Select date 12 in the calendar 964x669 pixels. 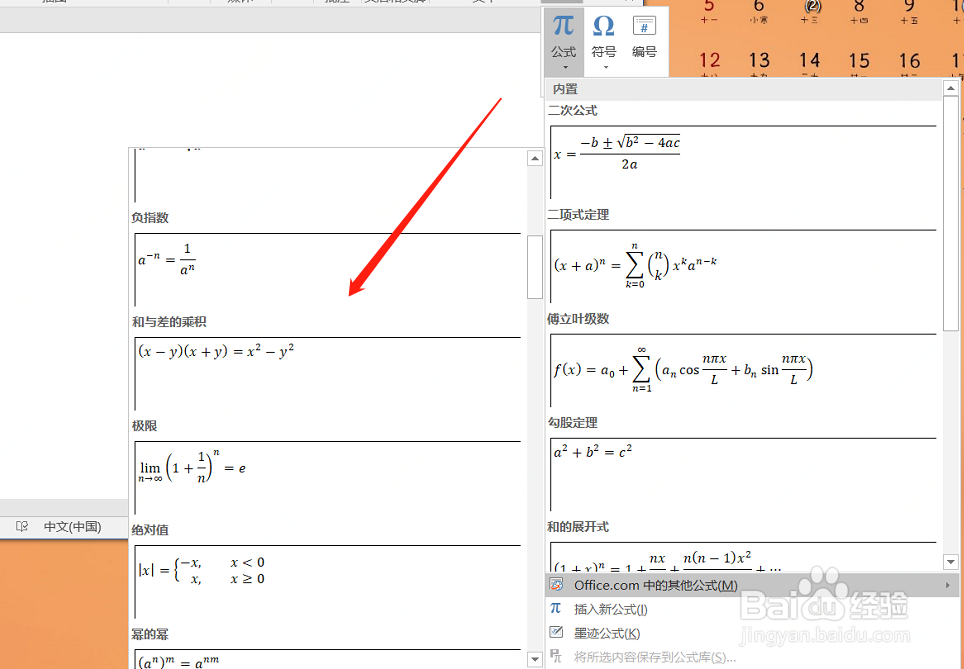click(x=709, y=60)
